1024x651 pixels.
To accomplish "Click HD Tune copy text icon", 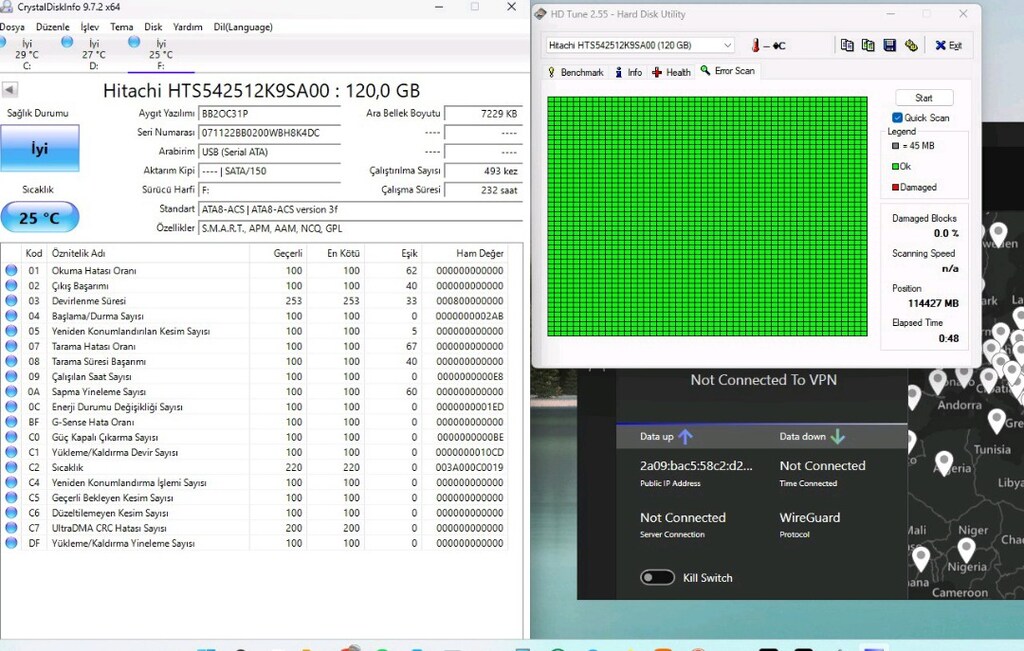I will (x=847, y=45).
